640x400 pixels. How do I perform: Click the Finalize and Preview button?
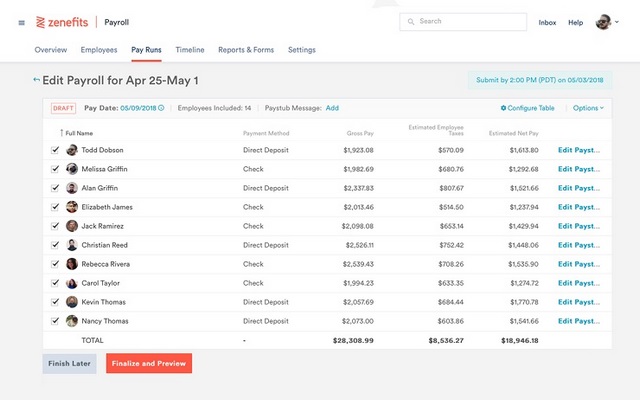pos(148,363)
